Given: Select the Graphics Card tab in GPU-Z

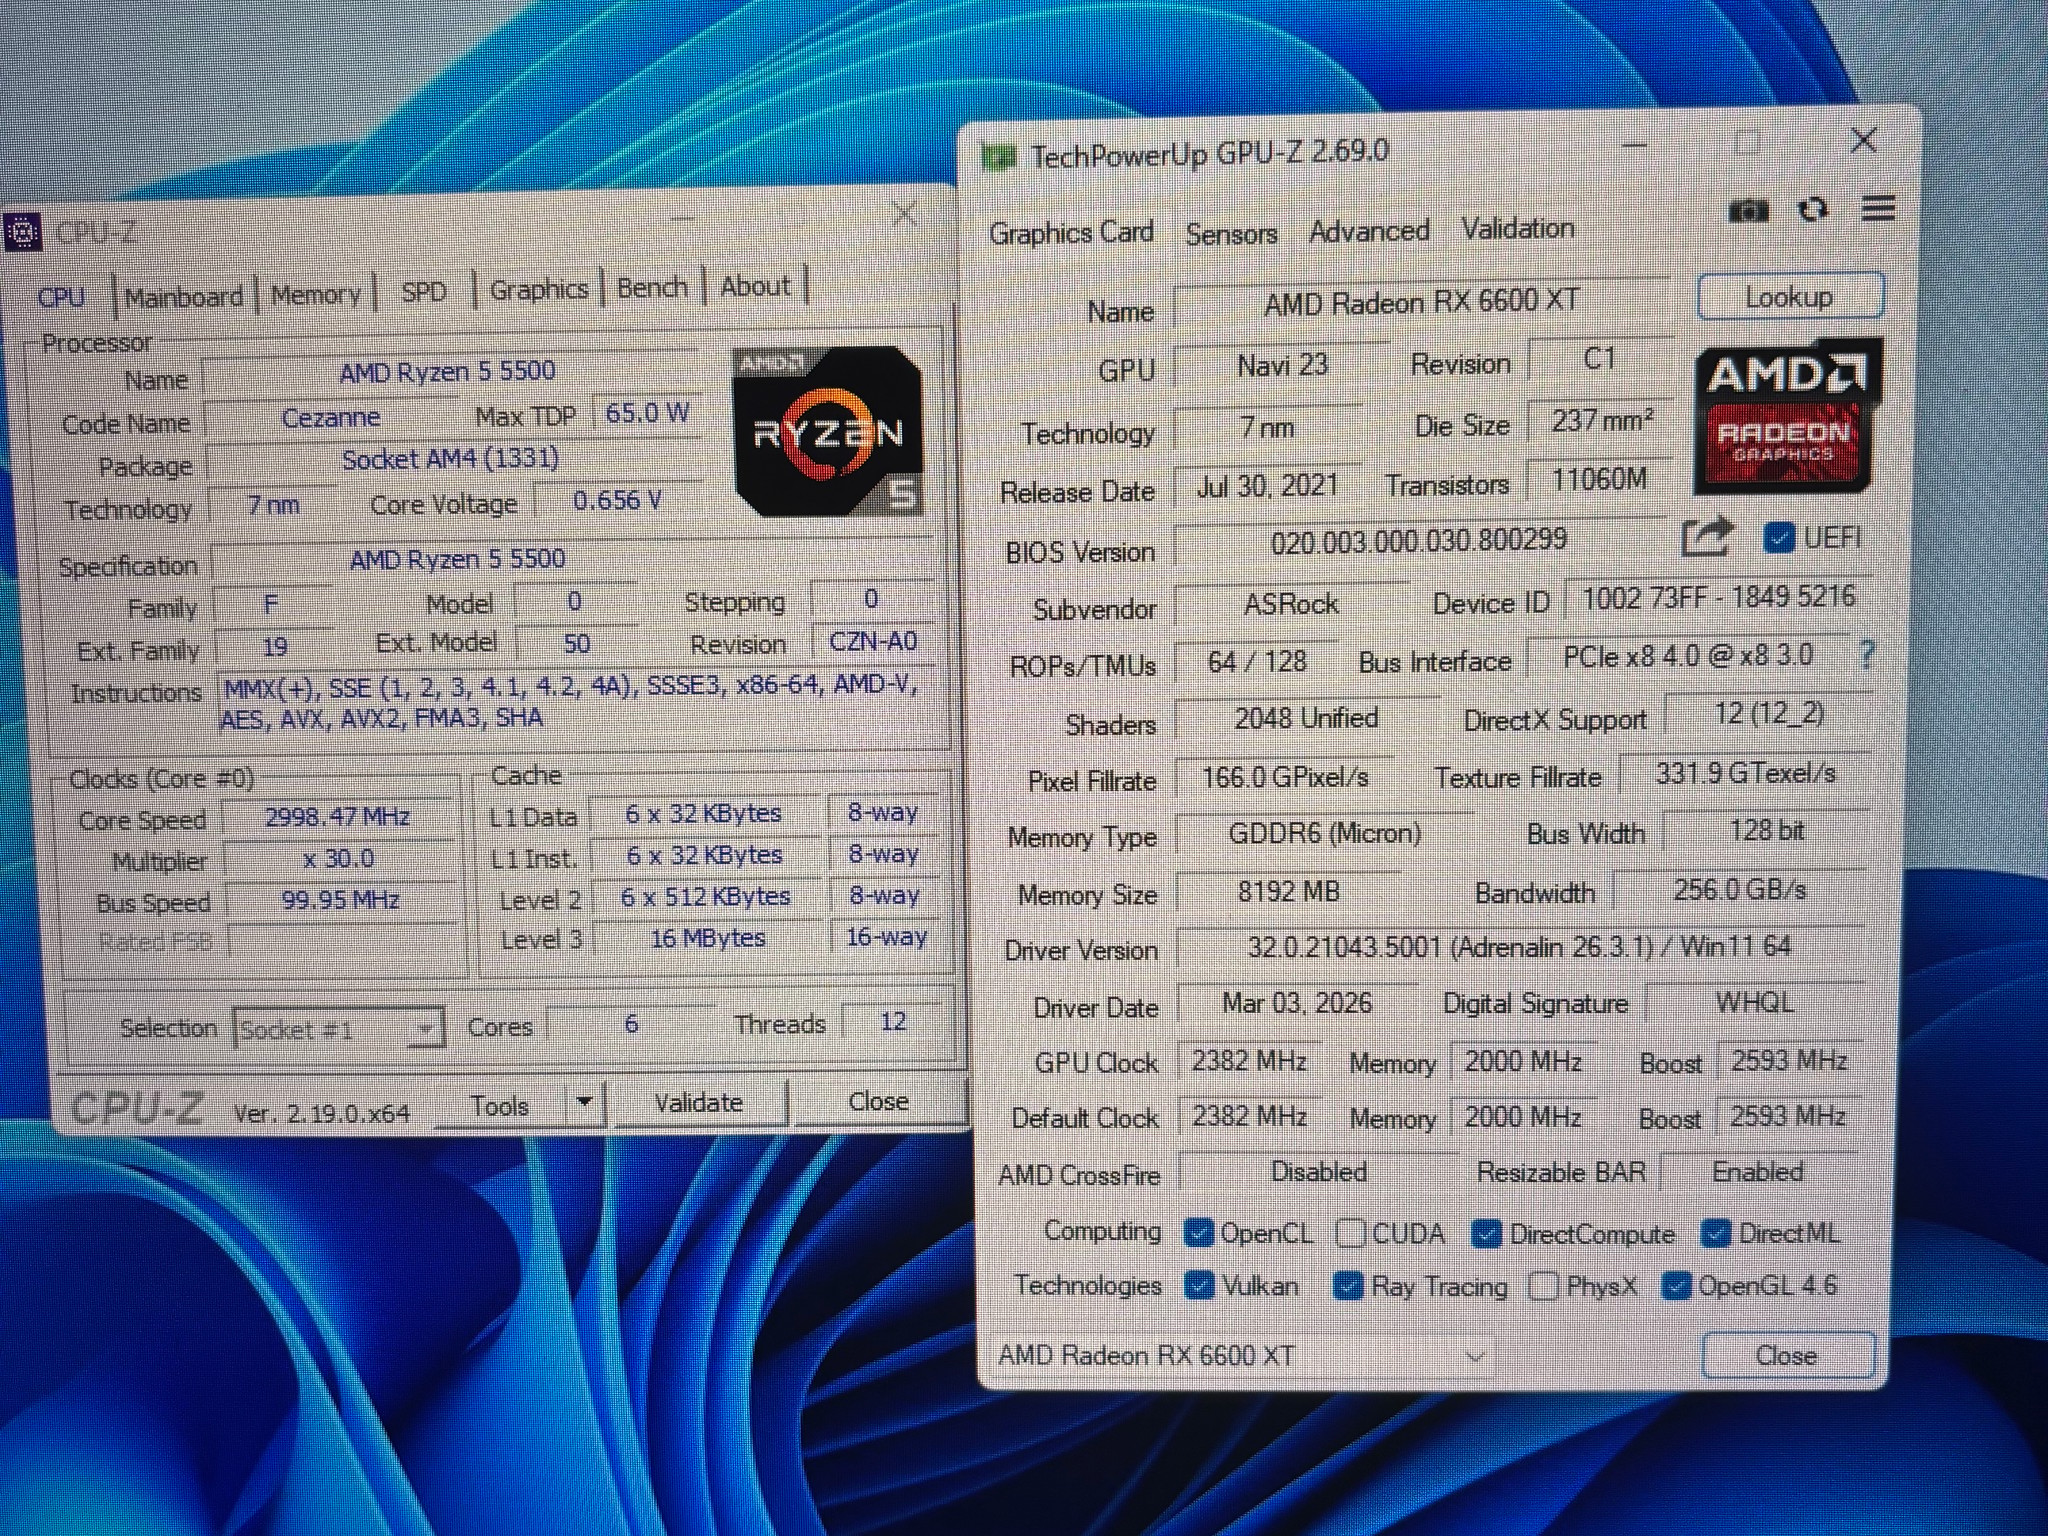Looking at the screenshot, I should (x=1071, y=233).
